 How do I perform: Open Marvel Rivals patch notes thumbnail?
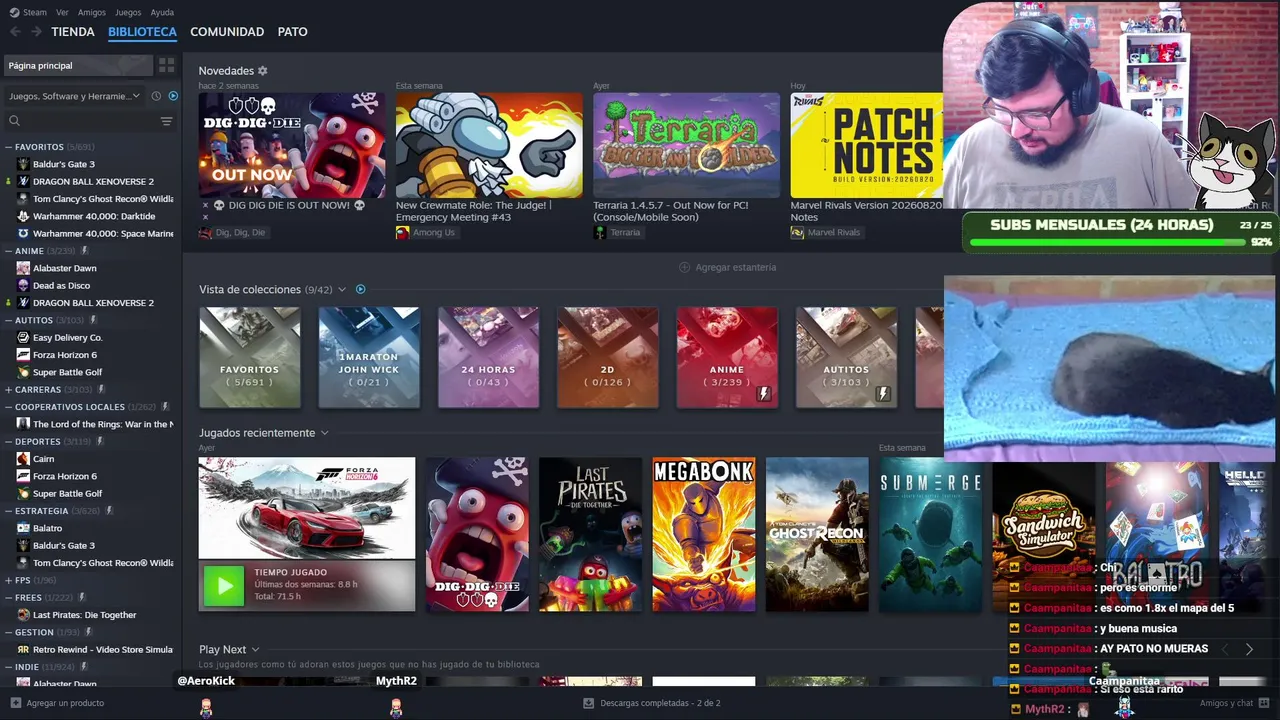(866, 145)
